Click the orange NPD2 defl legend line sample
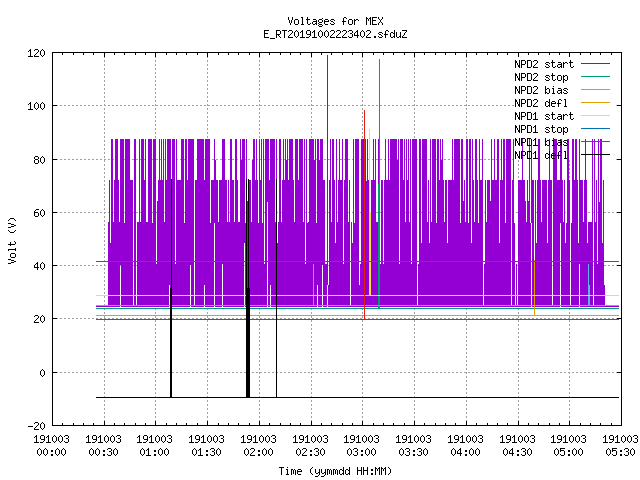 [596, 103]
